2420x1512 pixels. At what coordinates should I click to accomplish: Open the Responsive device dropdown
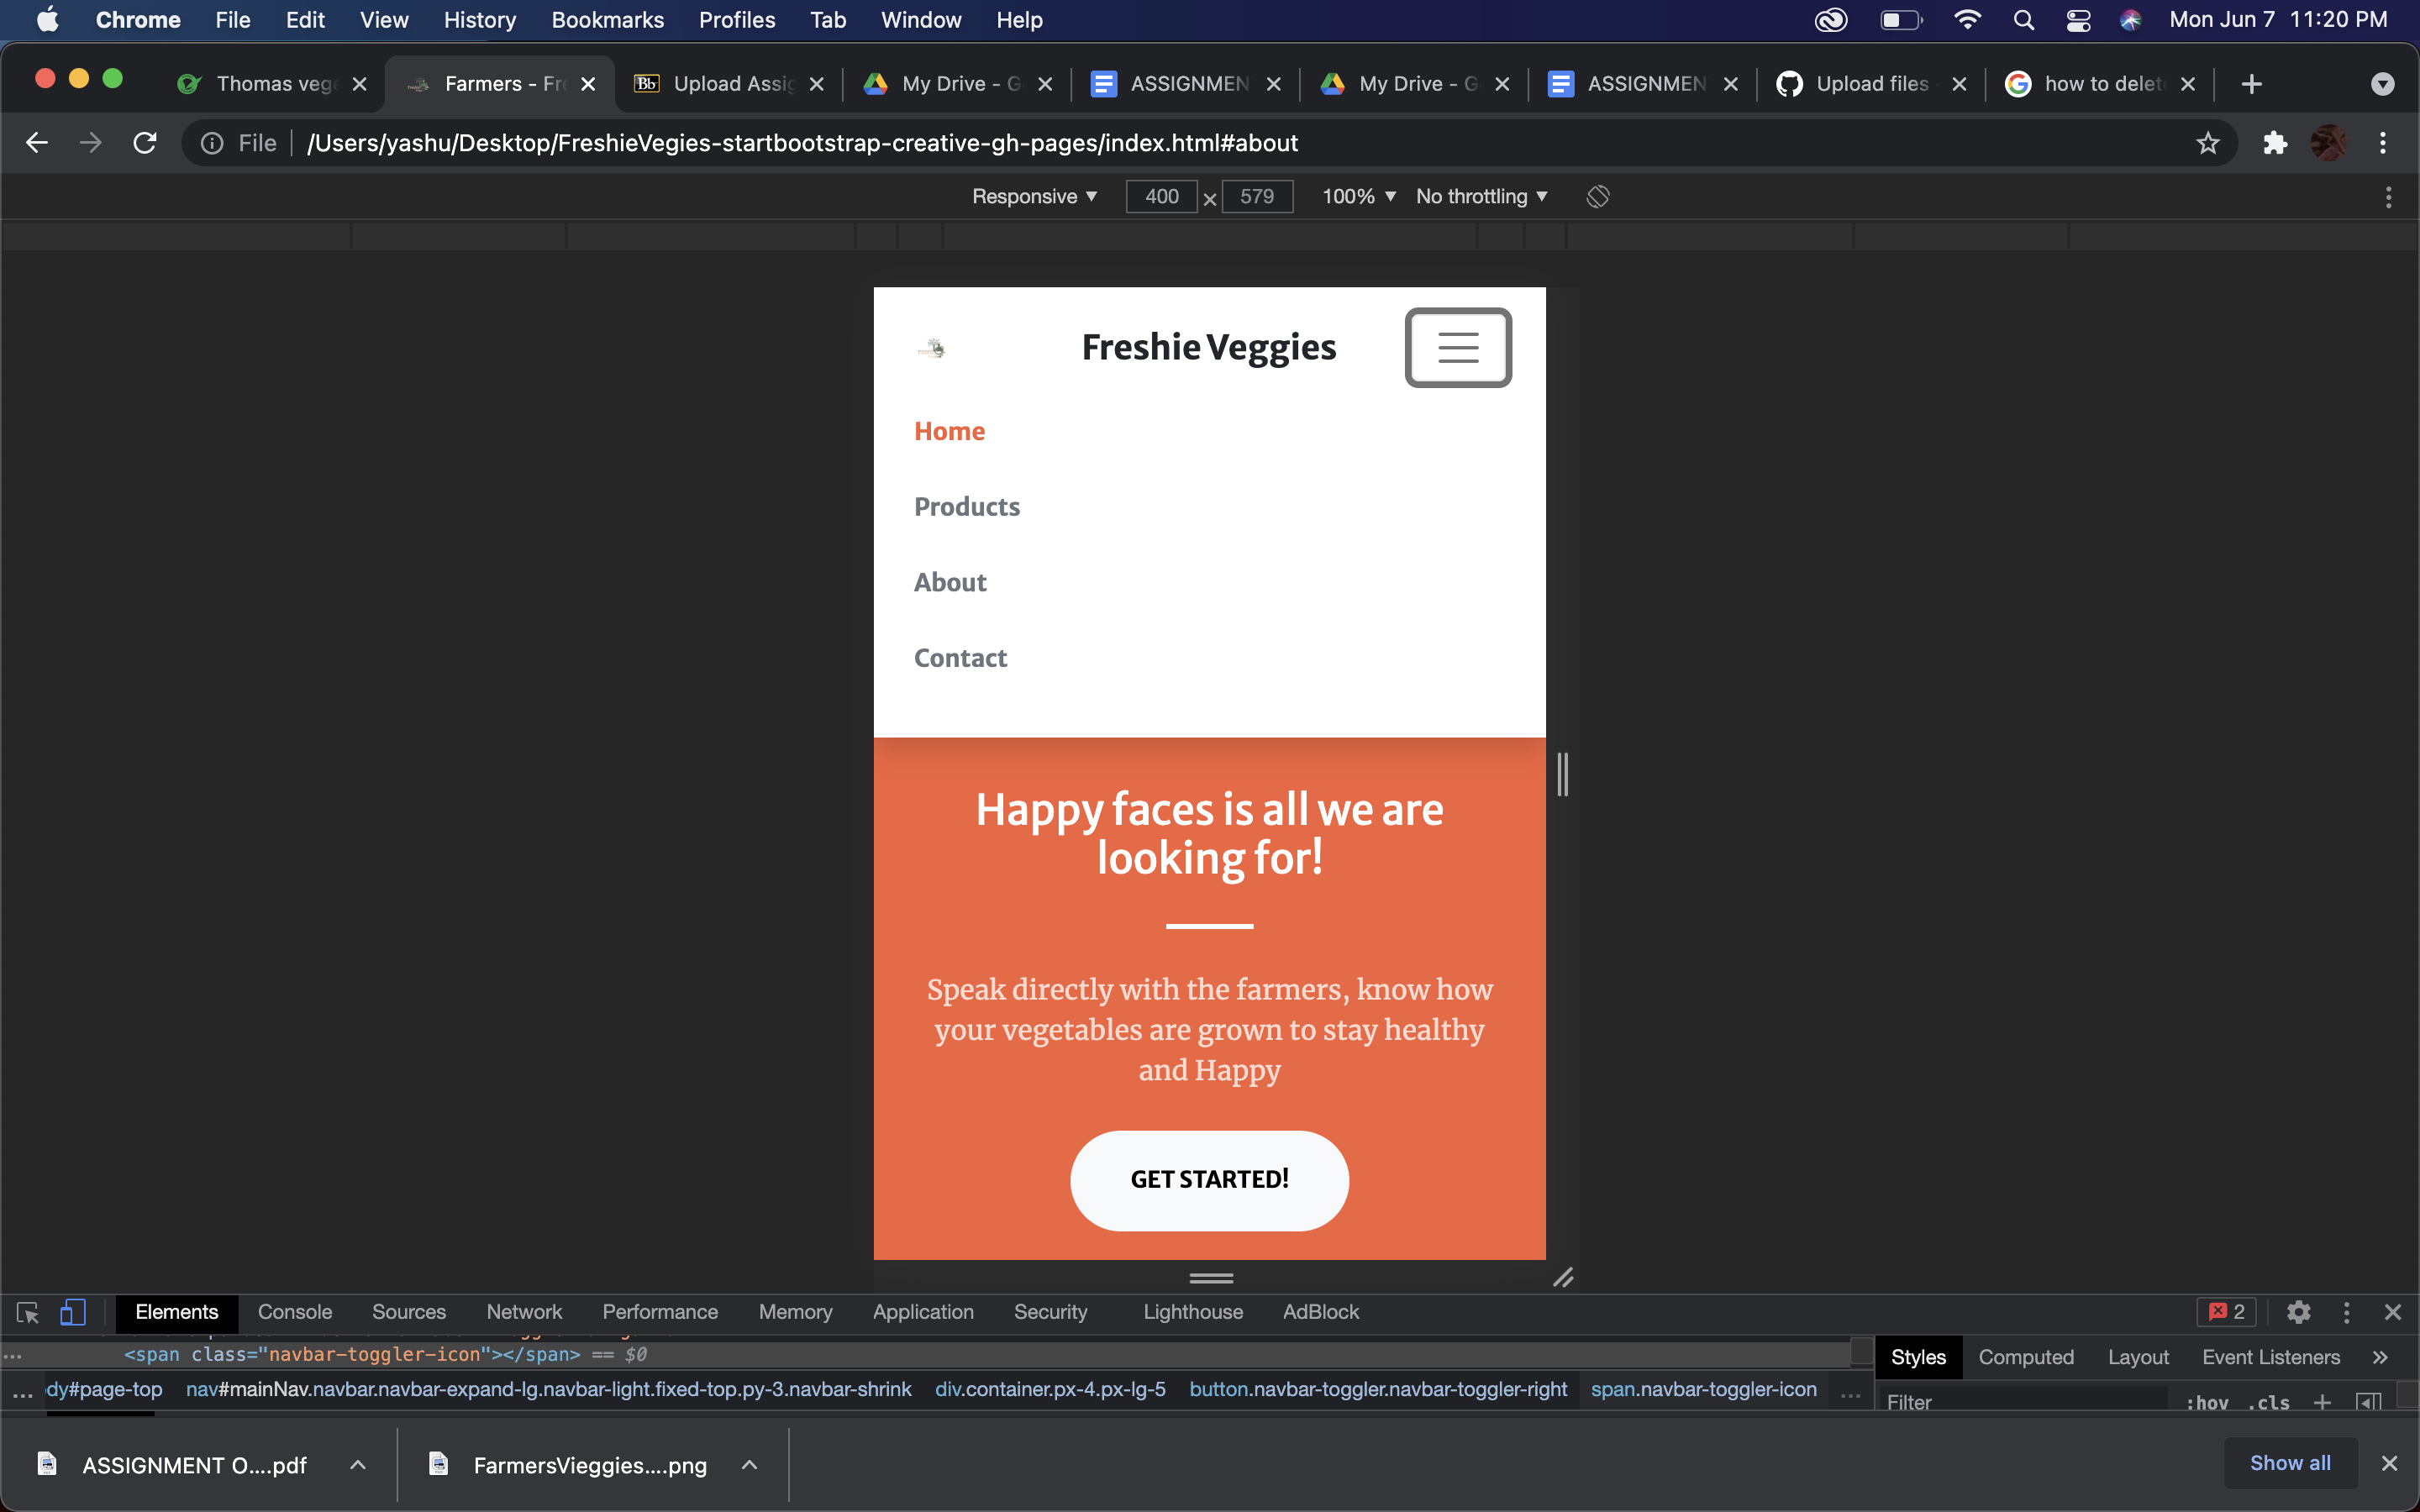coord(1035,196)
